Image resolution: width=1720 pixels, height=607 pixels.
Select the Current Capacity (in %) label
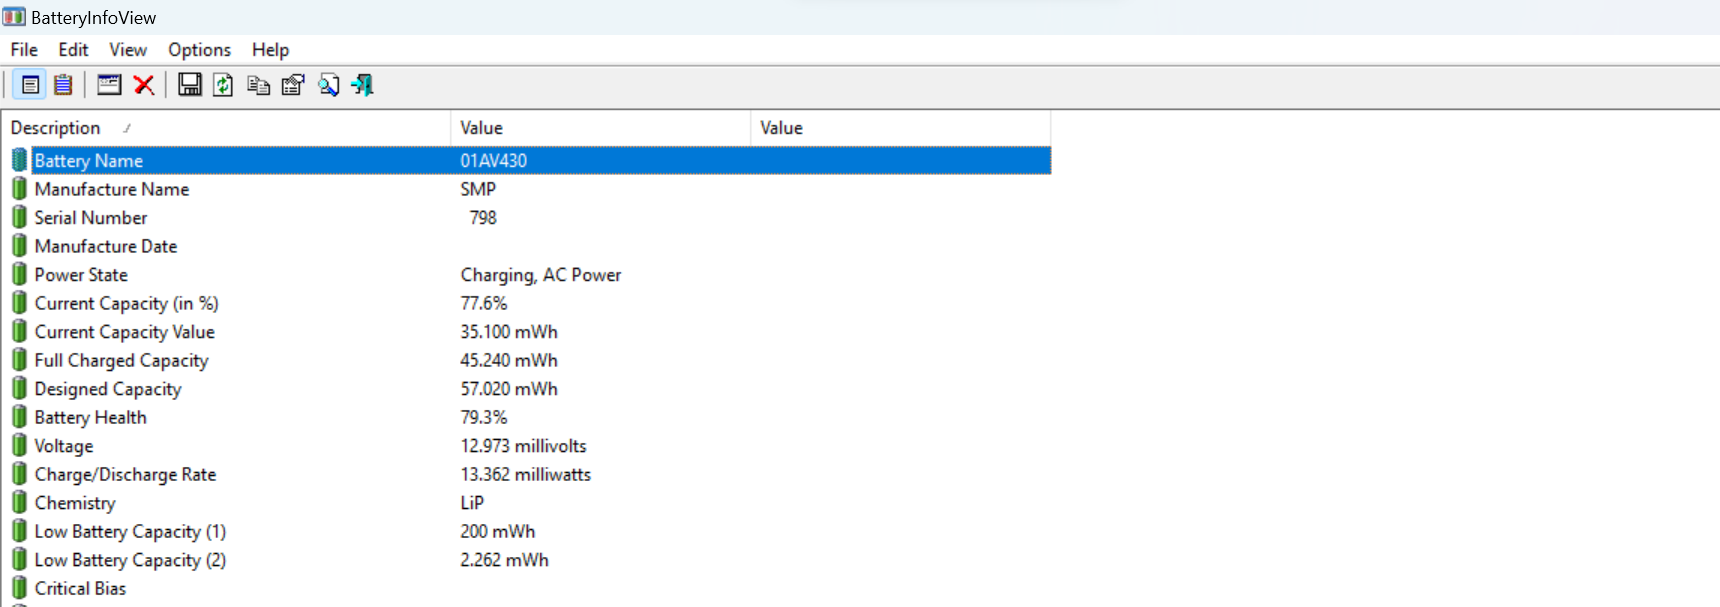coord(126,303)
